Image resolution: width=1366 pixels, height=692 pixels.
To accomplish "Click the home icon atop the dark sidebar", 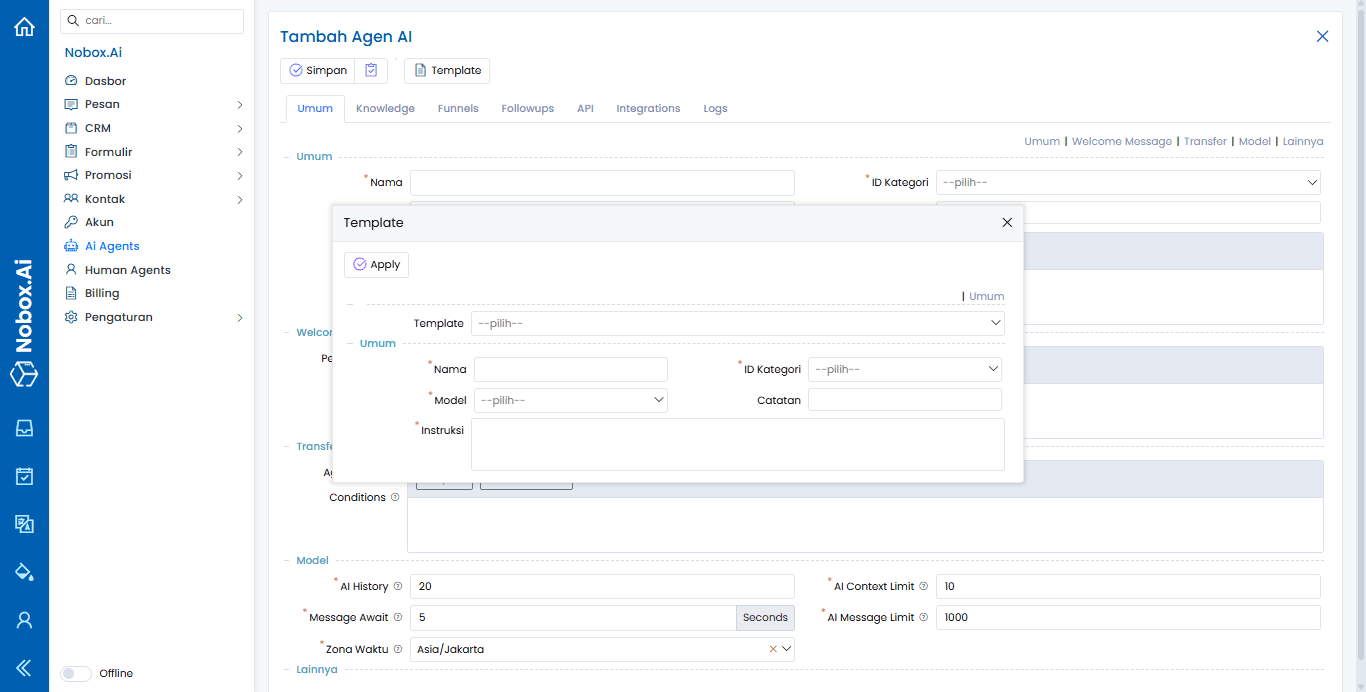I will pyautogui.click(x=24, y=26).
